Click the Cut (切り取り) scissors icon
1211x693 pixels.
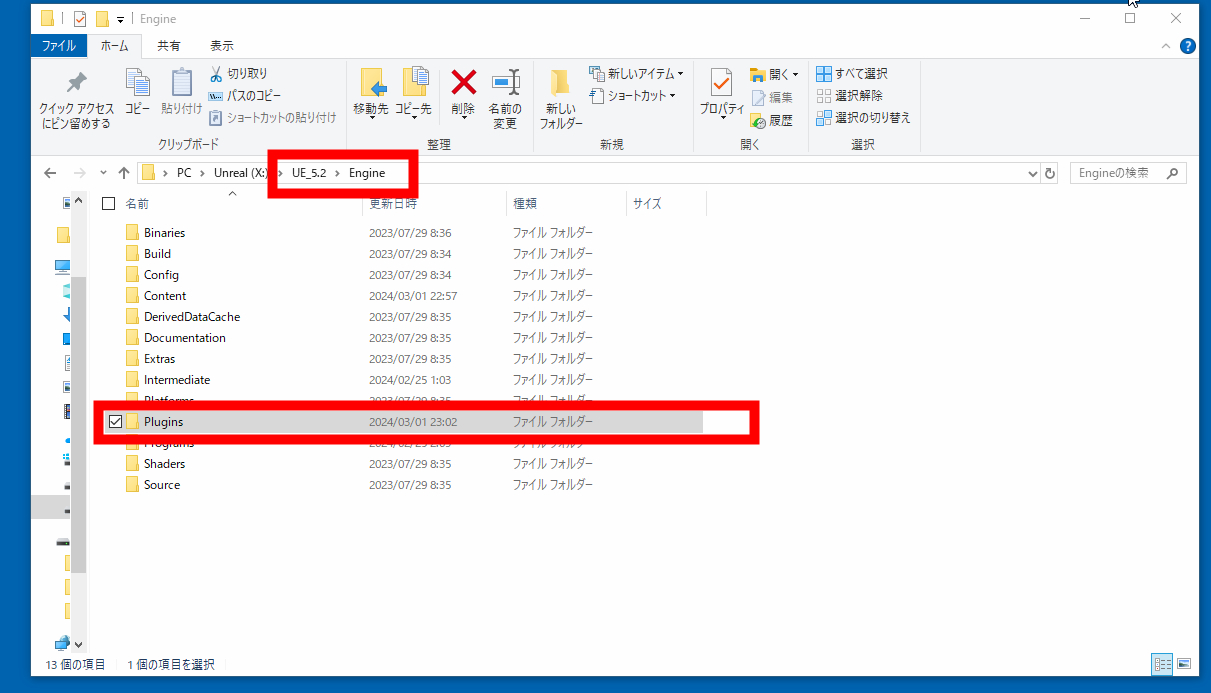coord(216,74)
